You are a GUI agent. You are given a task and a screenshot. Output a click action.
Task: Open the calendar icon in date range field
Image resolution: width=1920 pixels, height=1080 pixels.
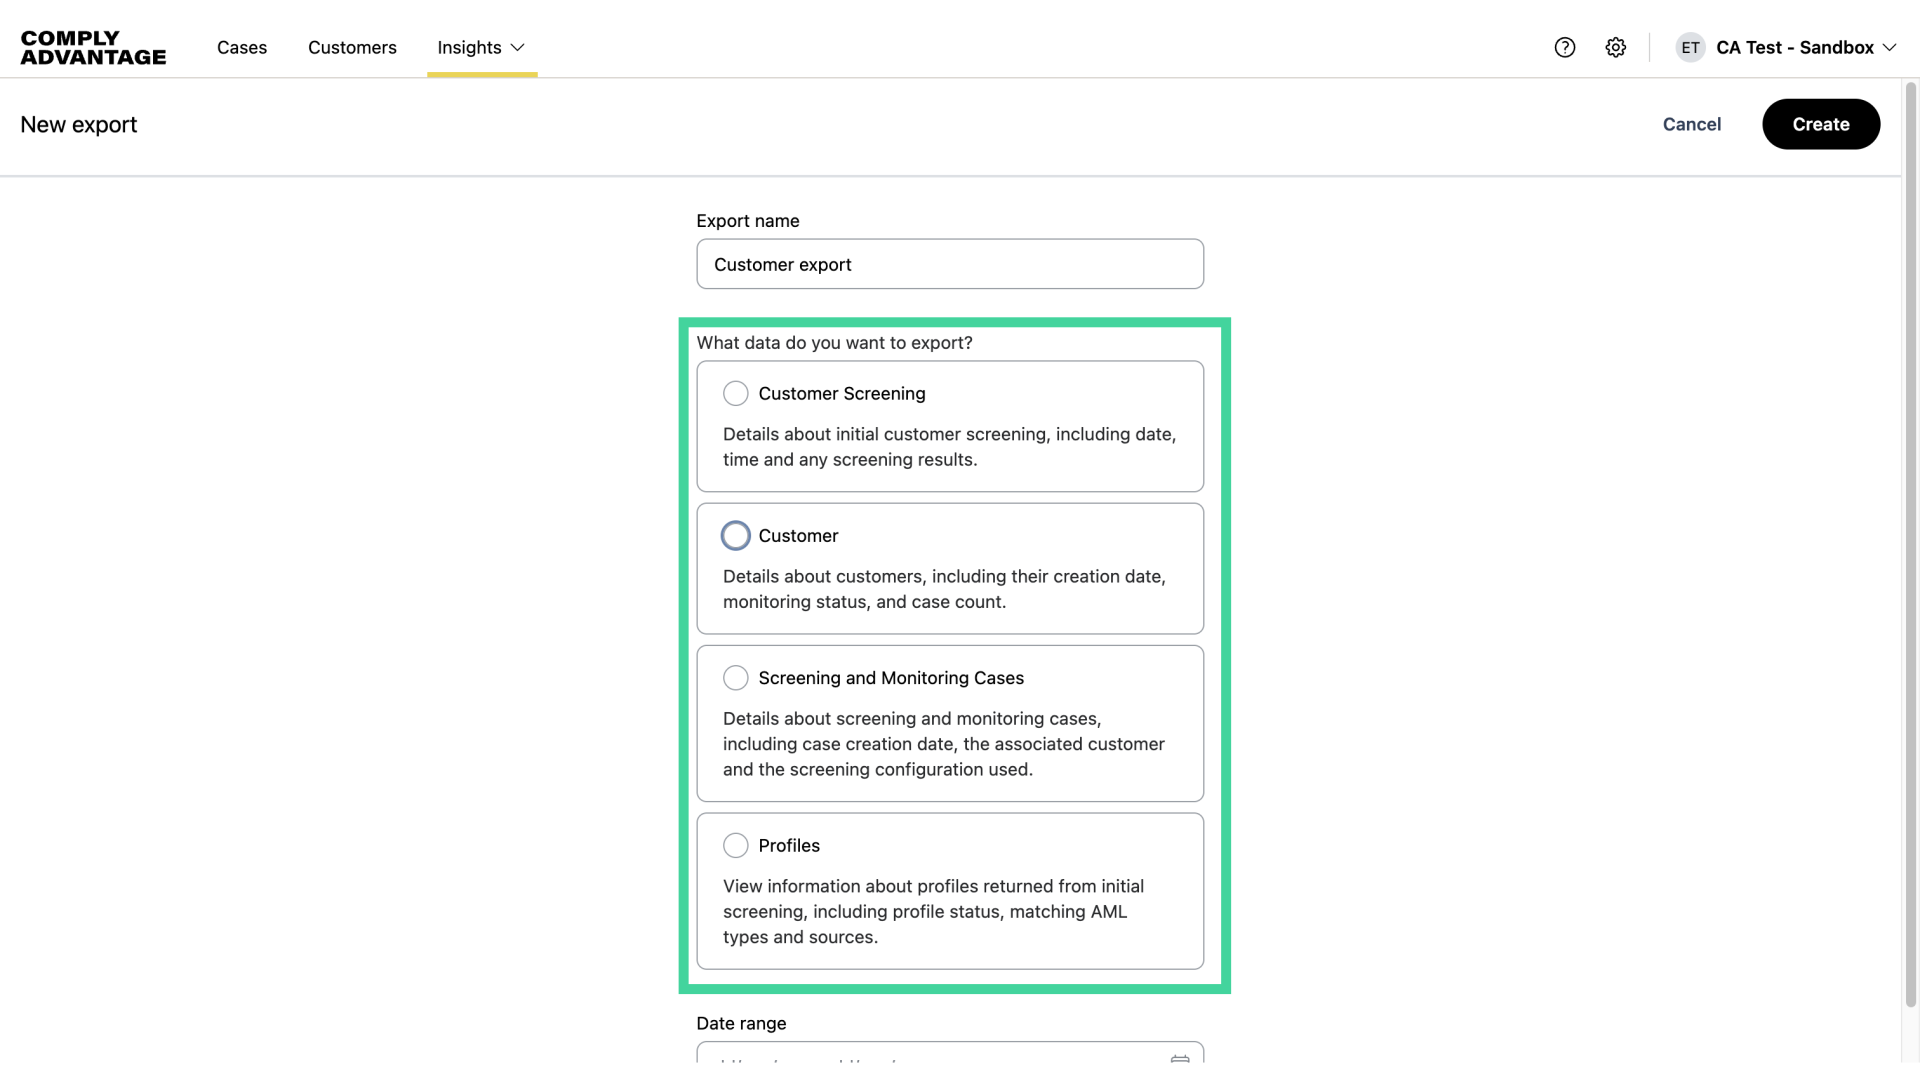[x=1180, y=1061]
